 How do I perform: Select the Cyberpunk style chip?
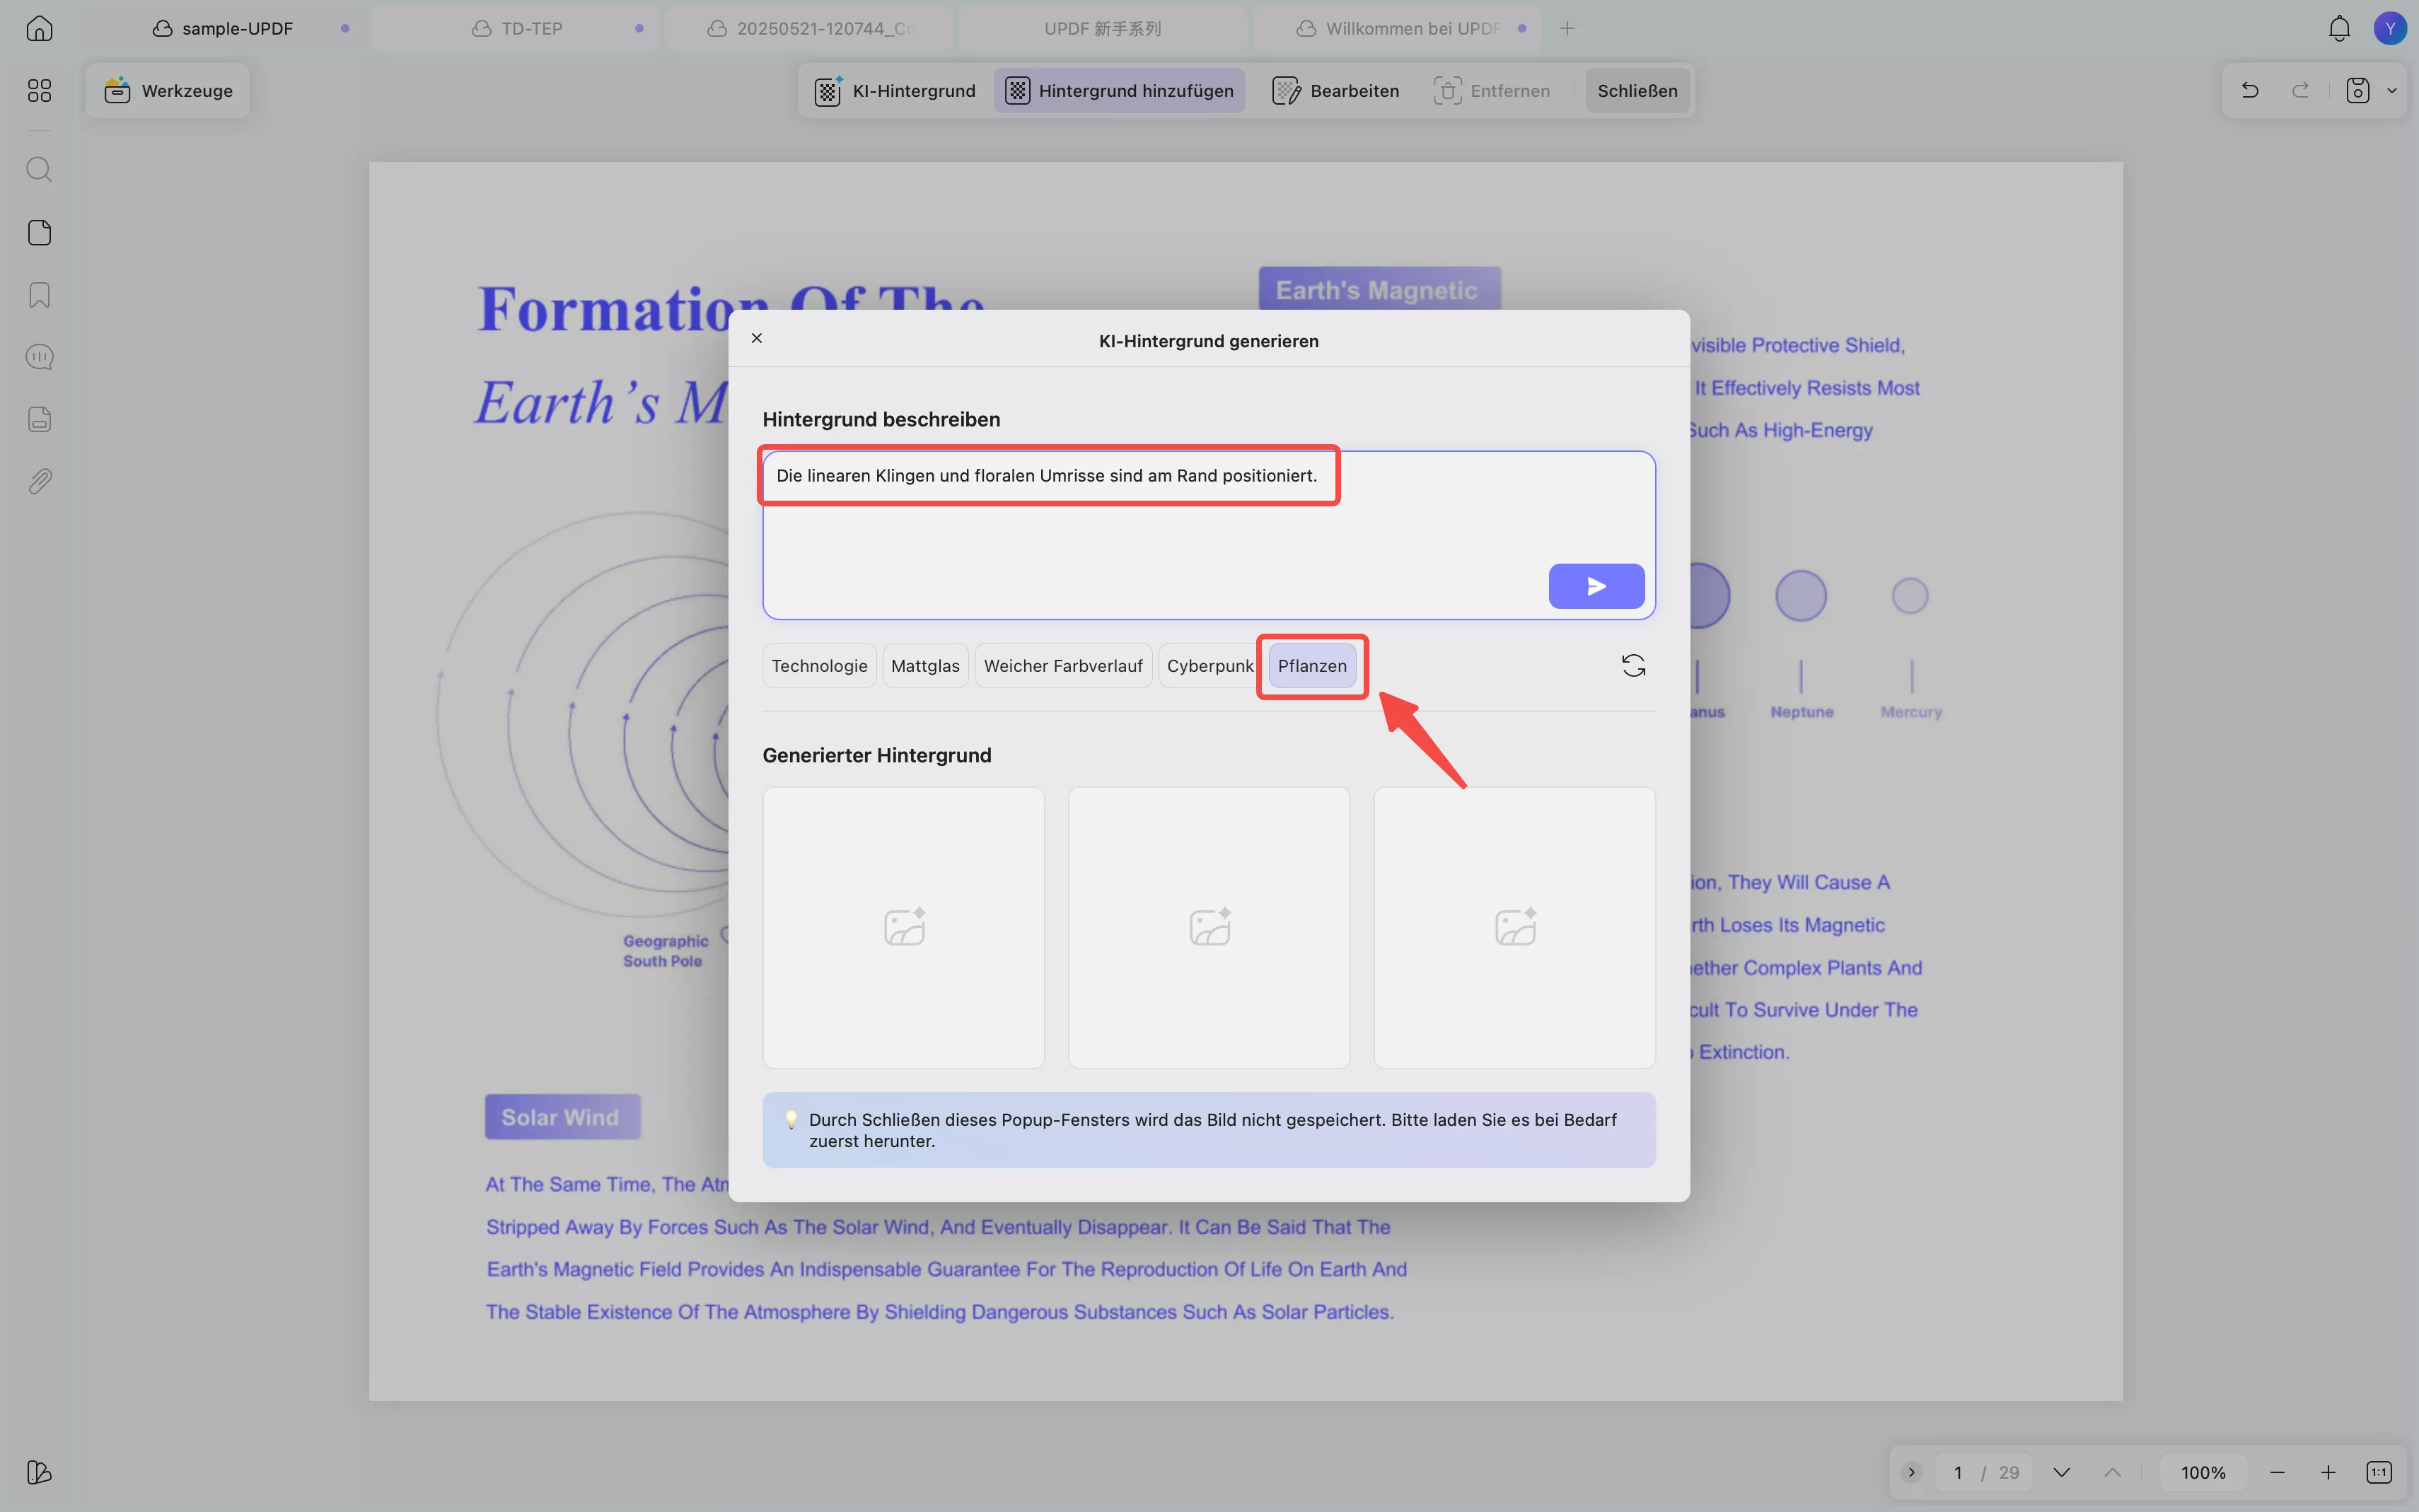(1209, 666)
